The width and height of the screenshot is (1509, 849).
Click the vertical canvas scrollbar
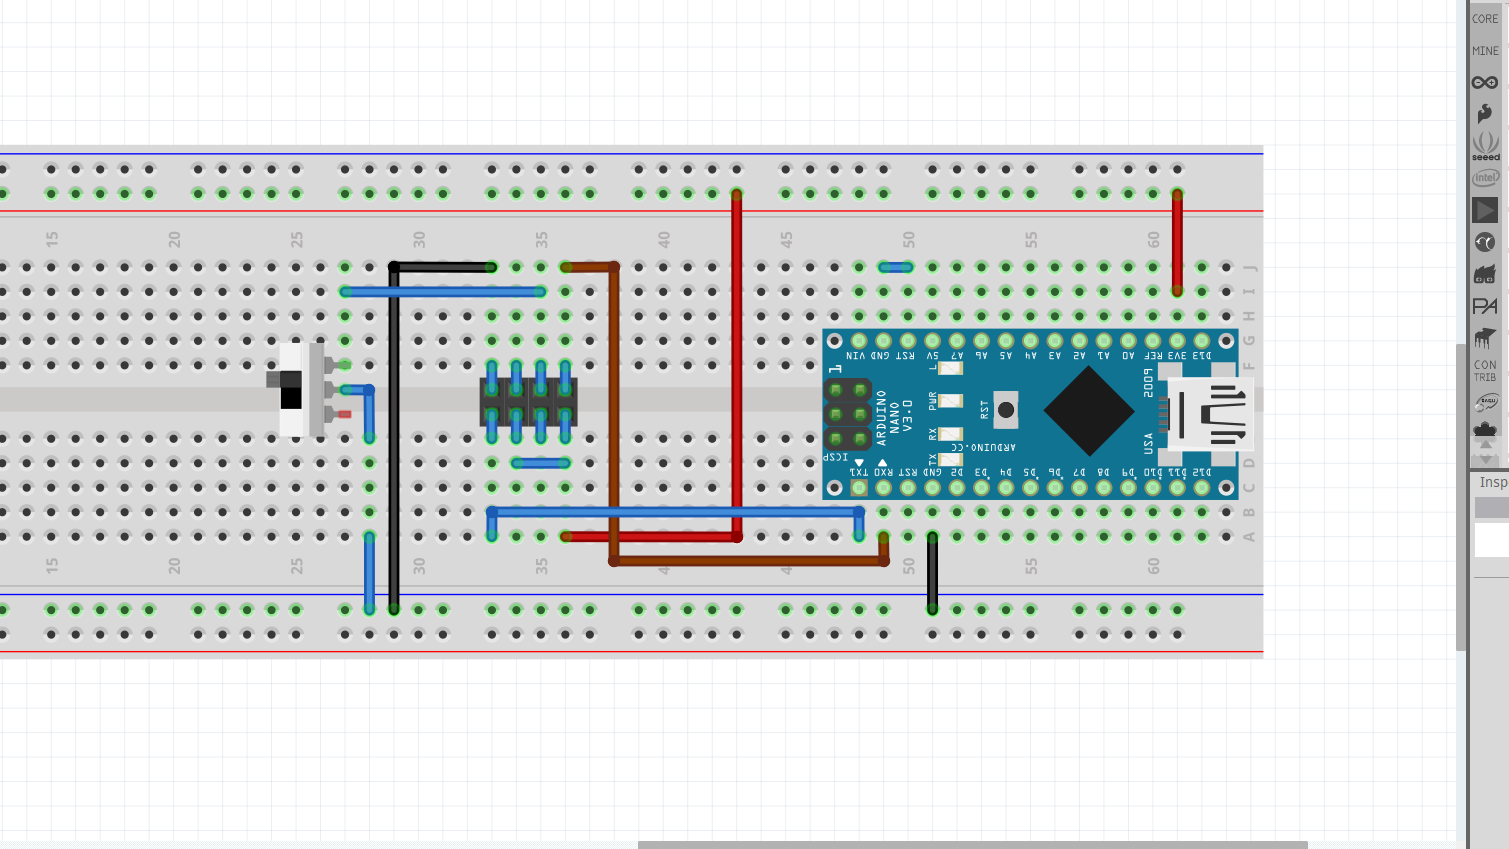(x=1461, y=497)
